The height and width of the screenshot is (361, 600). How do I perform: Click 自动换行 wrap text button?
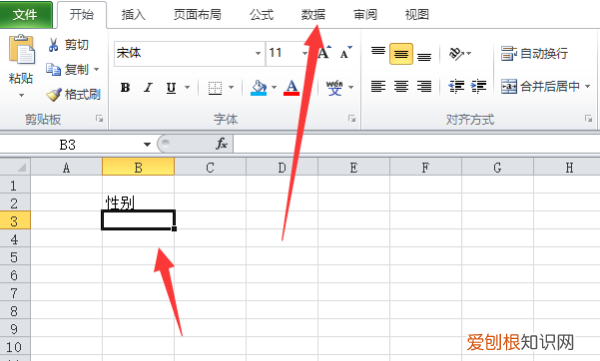click(534, 54)
